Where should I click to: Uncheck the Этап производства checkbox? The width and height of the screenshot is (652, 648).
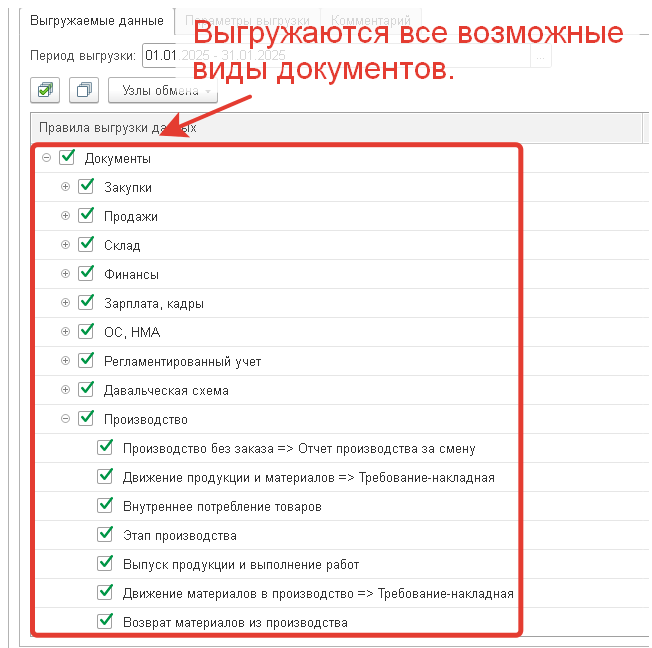105,534
